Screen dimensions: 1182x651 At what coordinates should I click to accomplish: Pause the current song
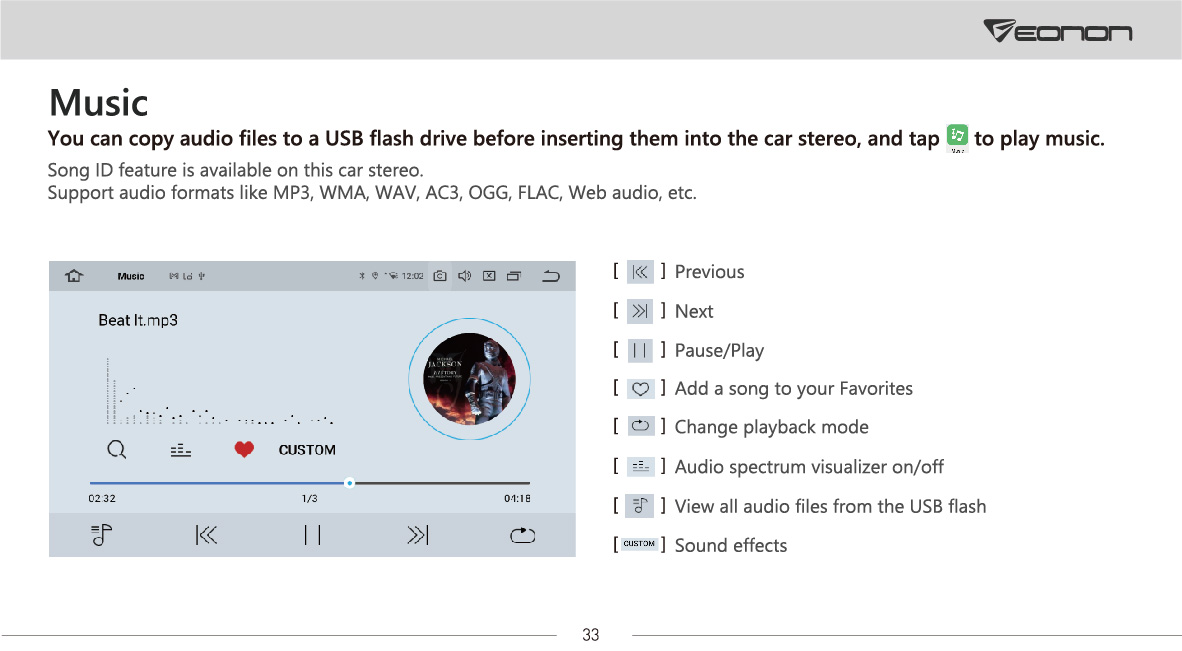click(312, 535)
